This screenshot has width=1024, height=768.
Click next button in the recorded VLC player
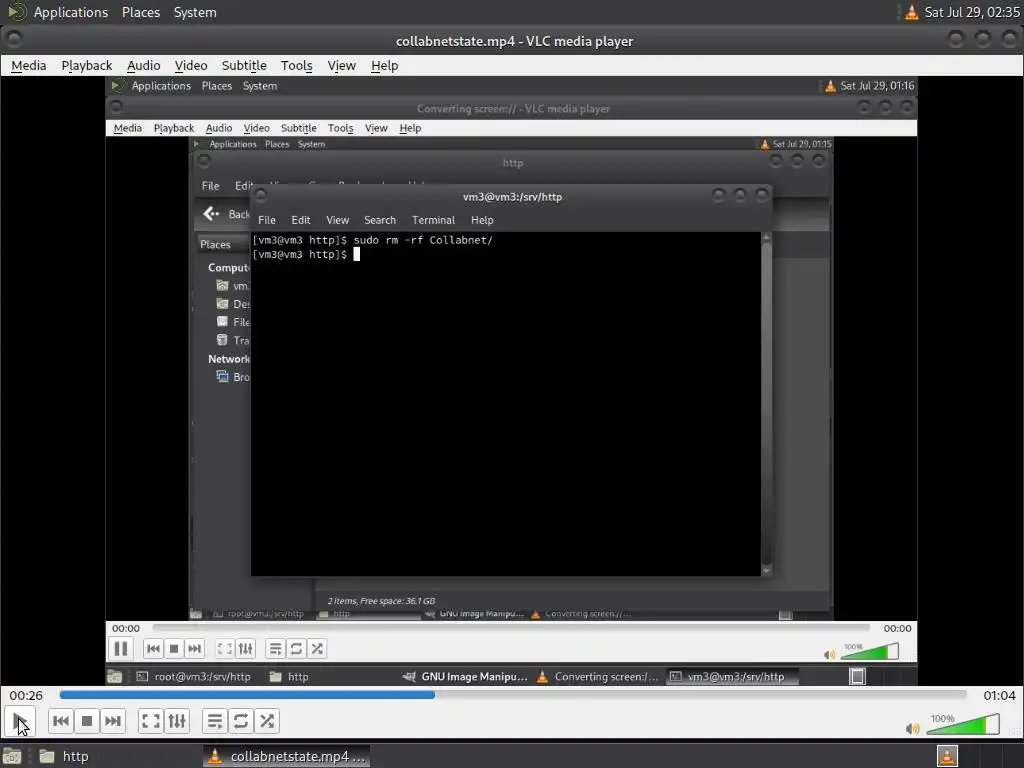click(x=195, y=648)
